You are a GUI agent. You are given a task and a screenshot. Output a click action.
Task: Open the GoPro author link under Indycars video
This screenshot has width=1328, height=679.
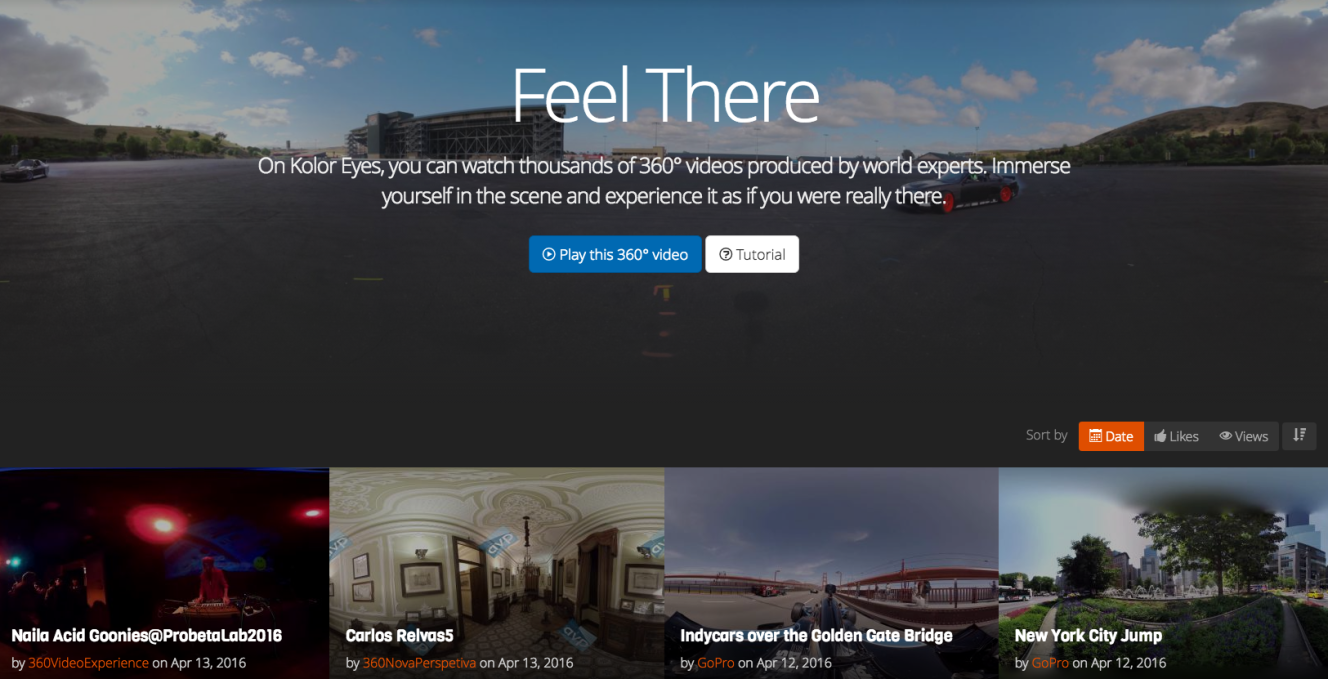coord(715,662)
